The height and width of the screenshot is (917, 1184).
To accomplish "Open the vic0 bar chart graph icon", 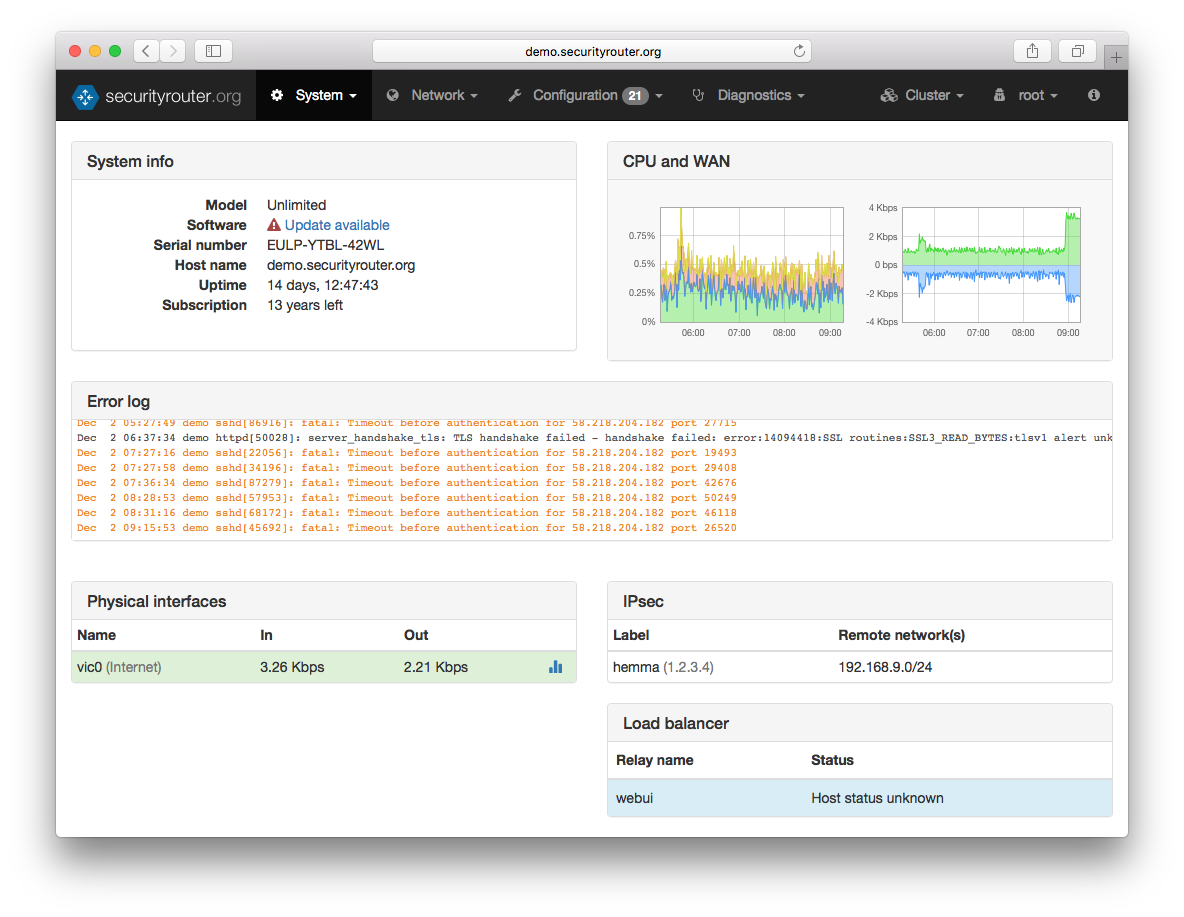I will tap(556, 667).
